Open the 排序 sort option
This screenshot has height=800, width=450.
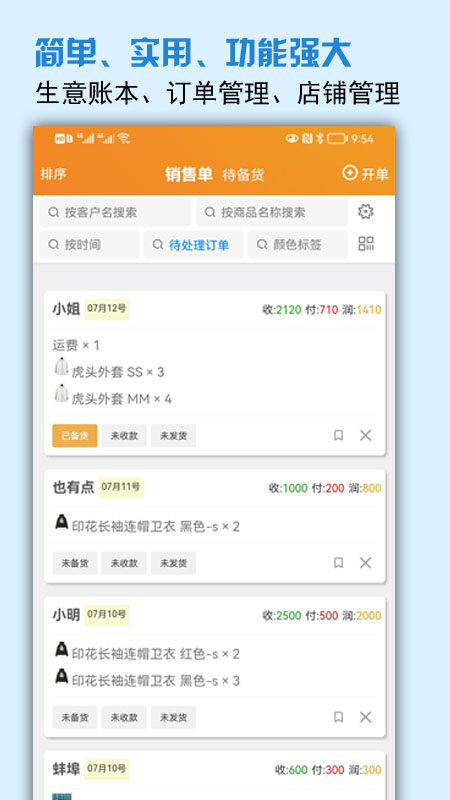pyautogui.click(x=54, y=174)
